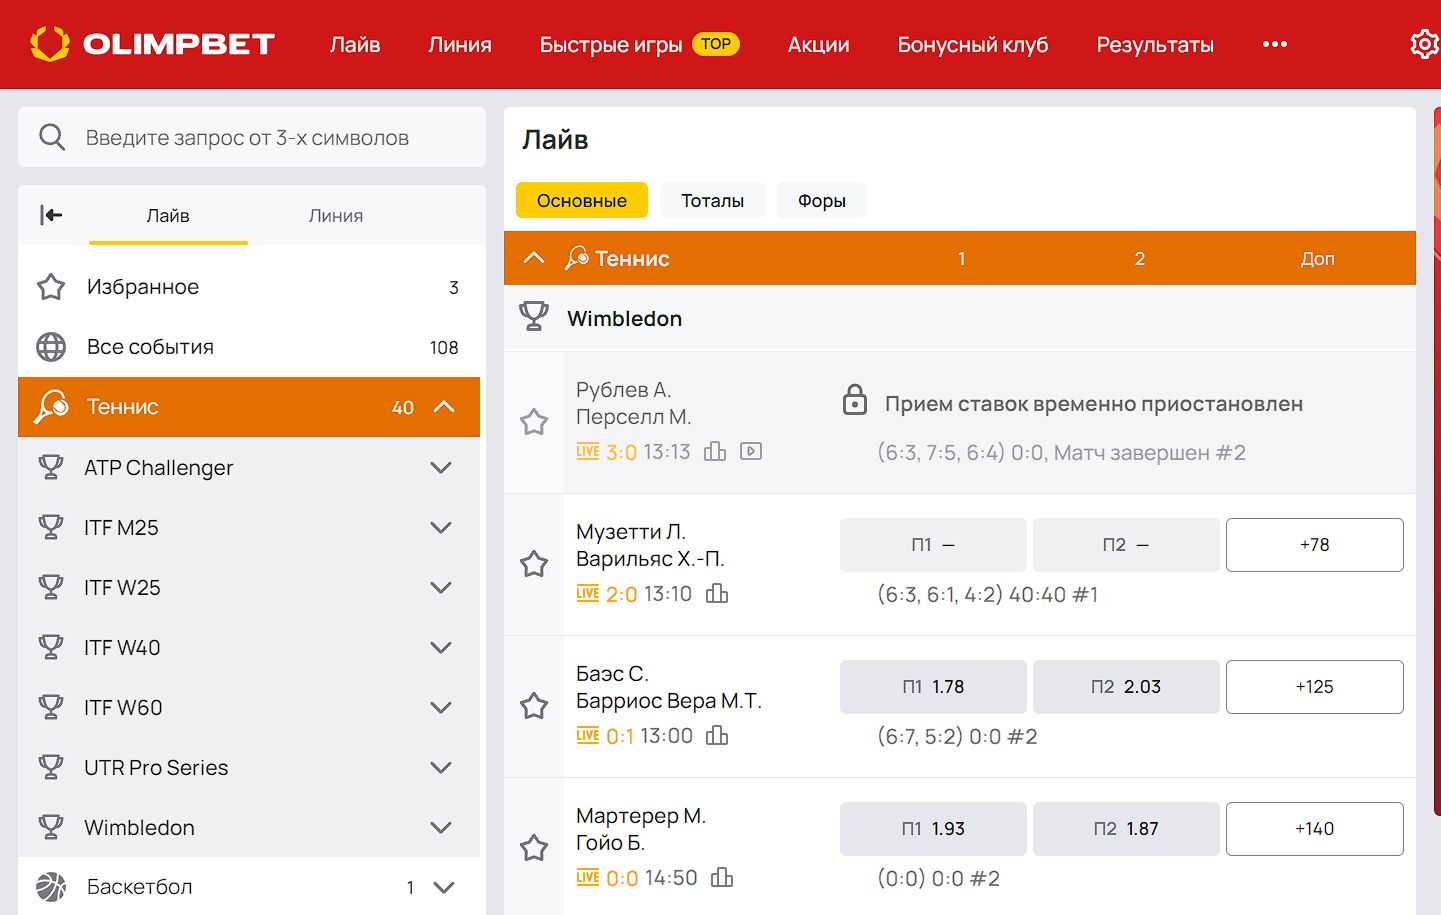
Task: Click the trophy icon beside ITF W40
Action: (x=50, y=647)
